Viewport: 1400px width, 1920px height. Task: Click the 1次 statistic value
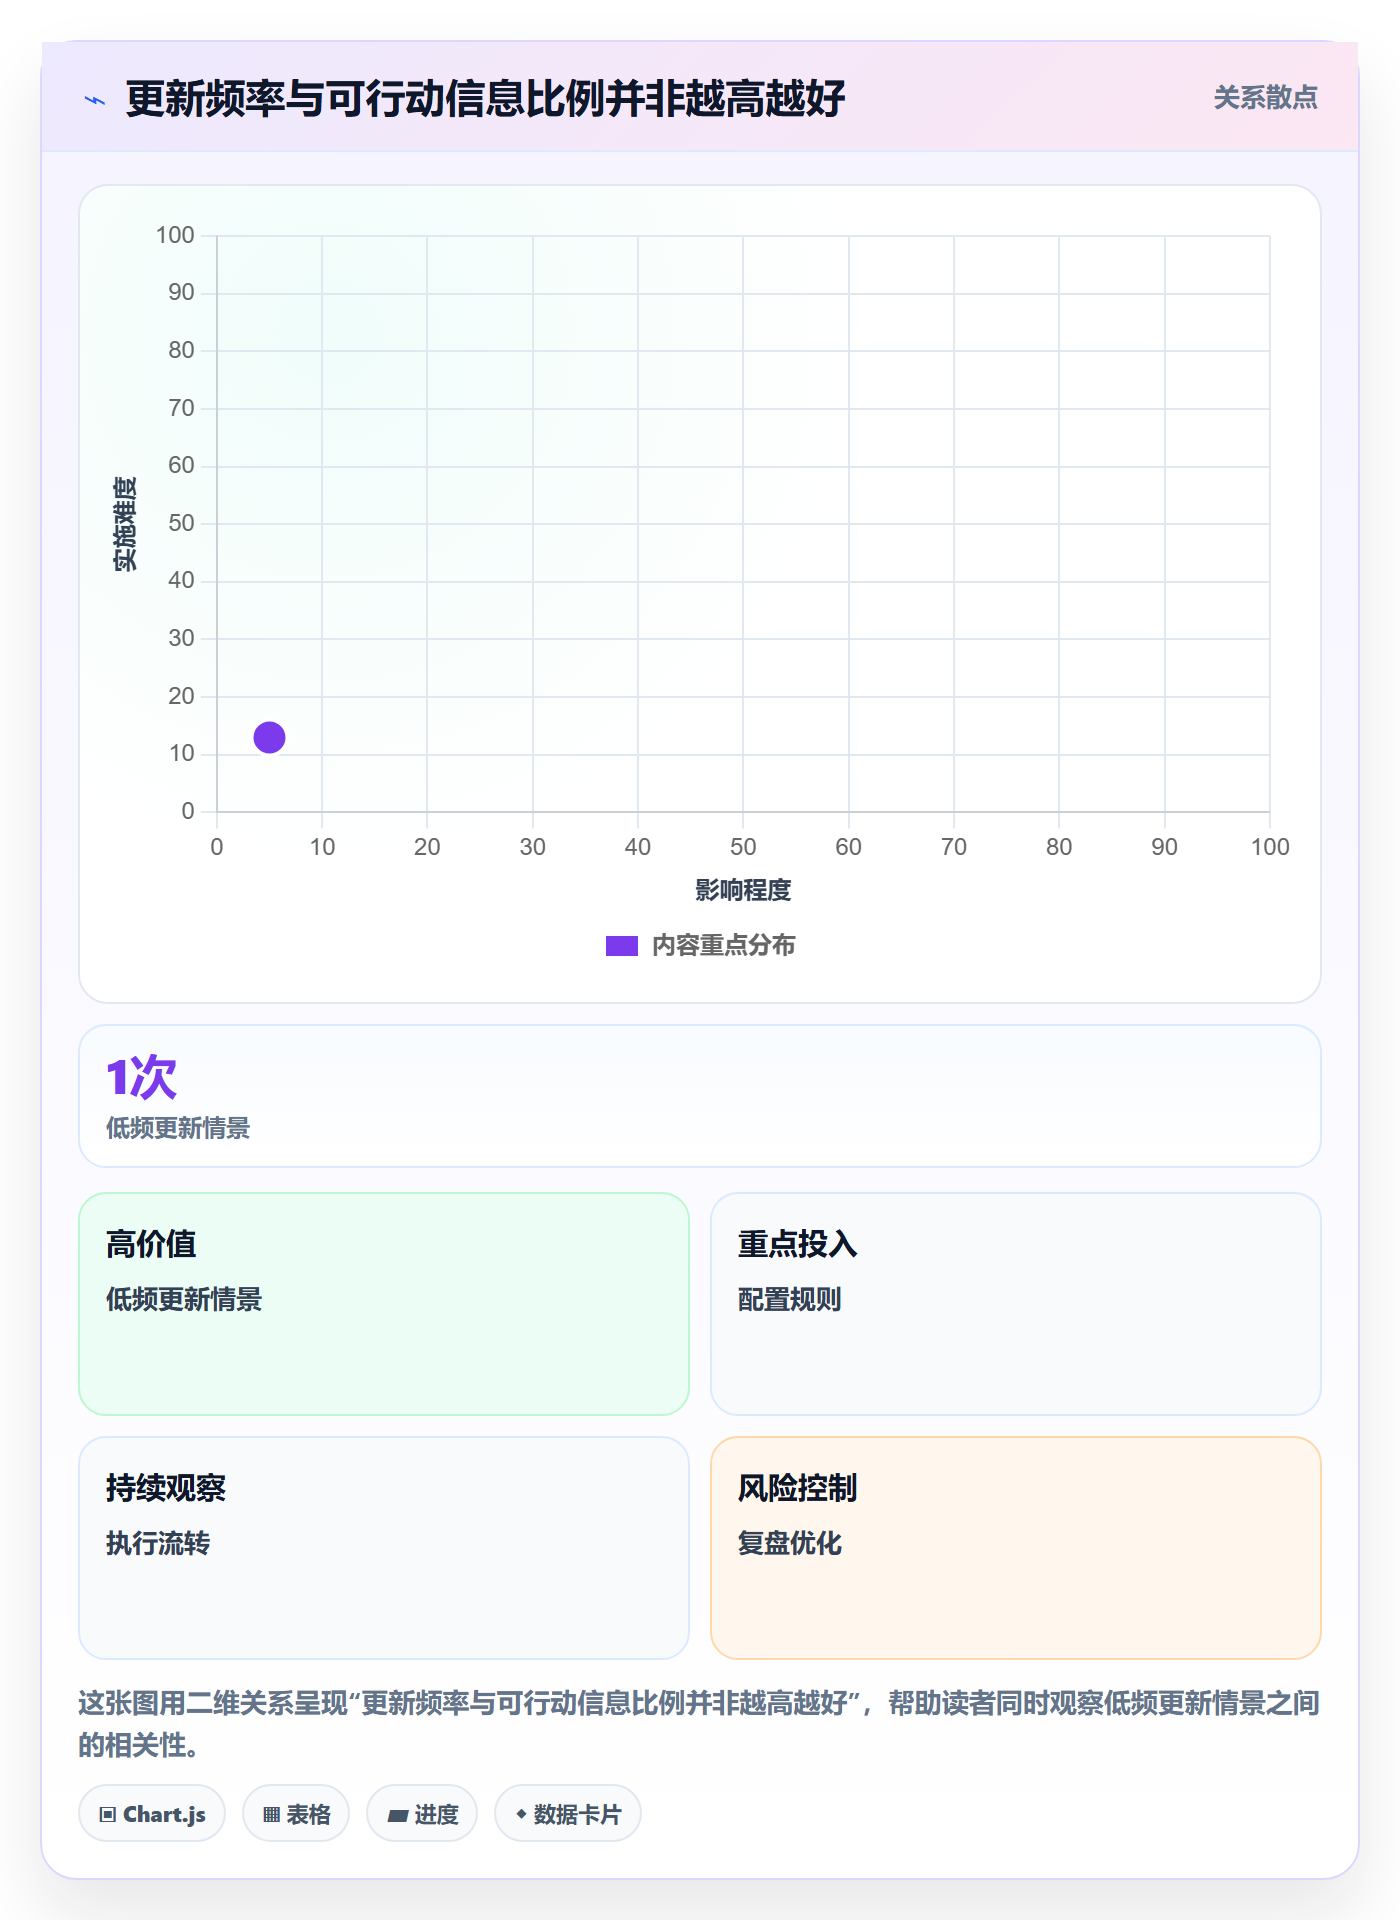(141, 1078)
